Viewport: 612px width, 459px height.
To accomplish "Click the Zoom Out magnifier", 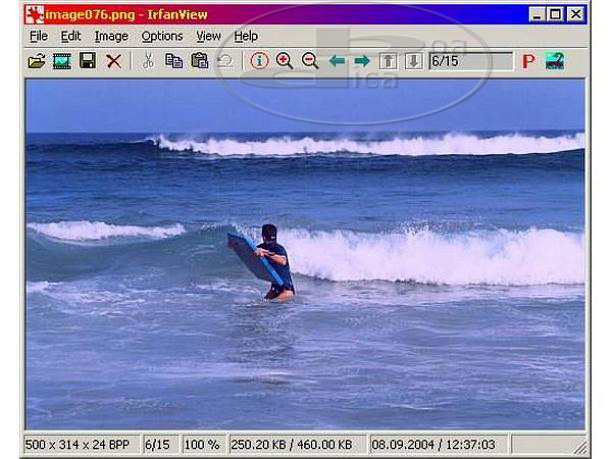I will pyautogui.click(x=310, y=61).
